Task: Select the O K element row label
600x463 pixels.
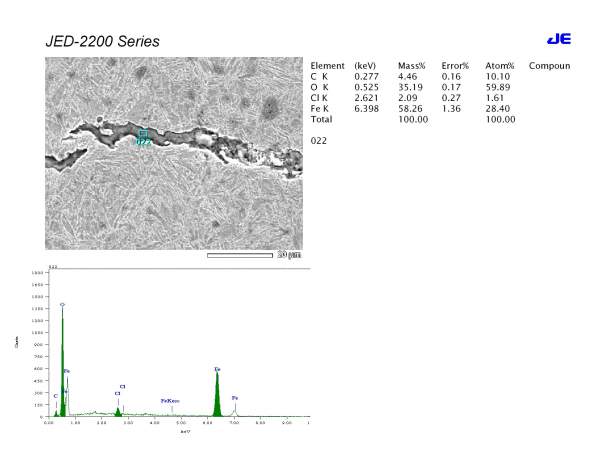Action: coord(319,87)
